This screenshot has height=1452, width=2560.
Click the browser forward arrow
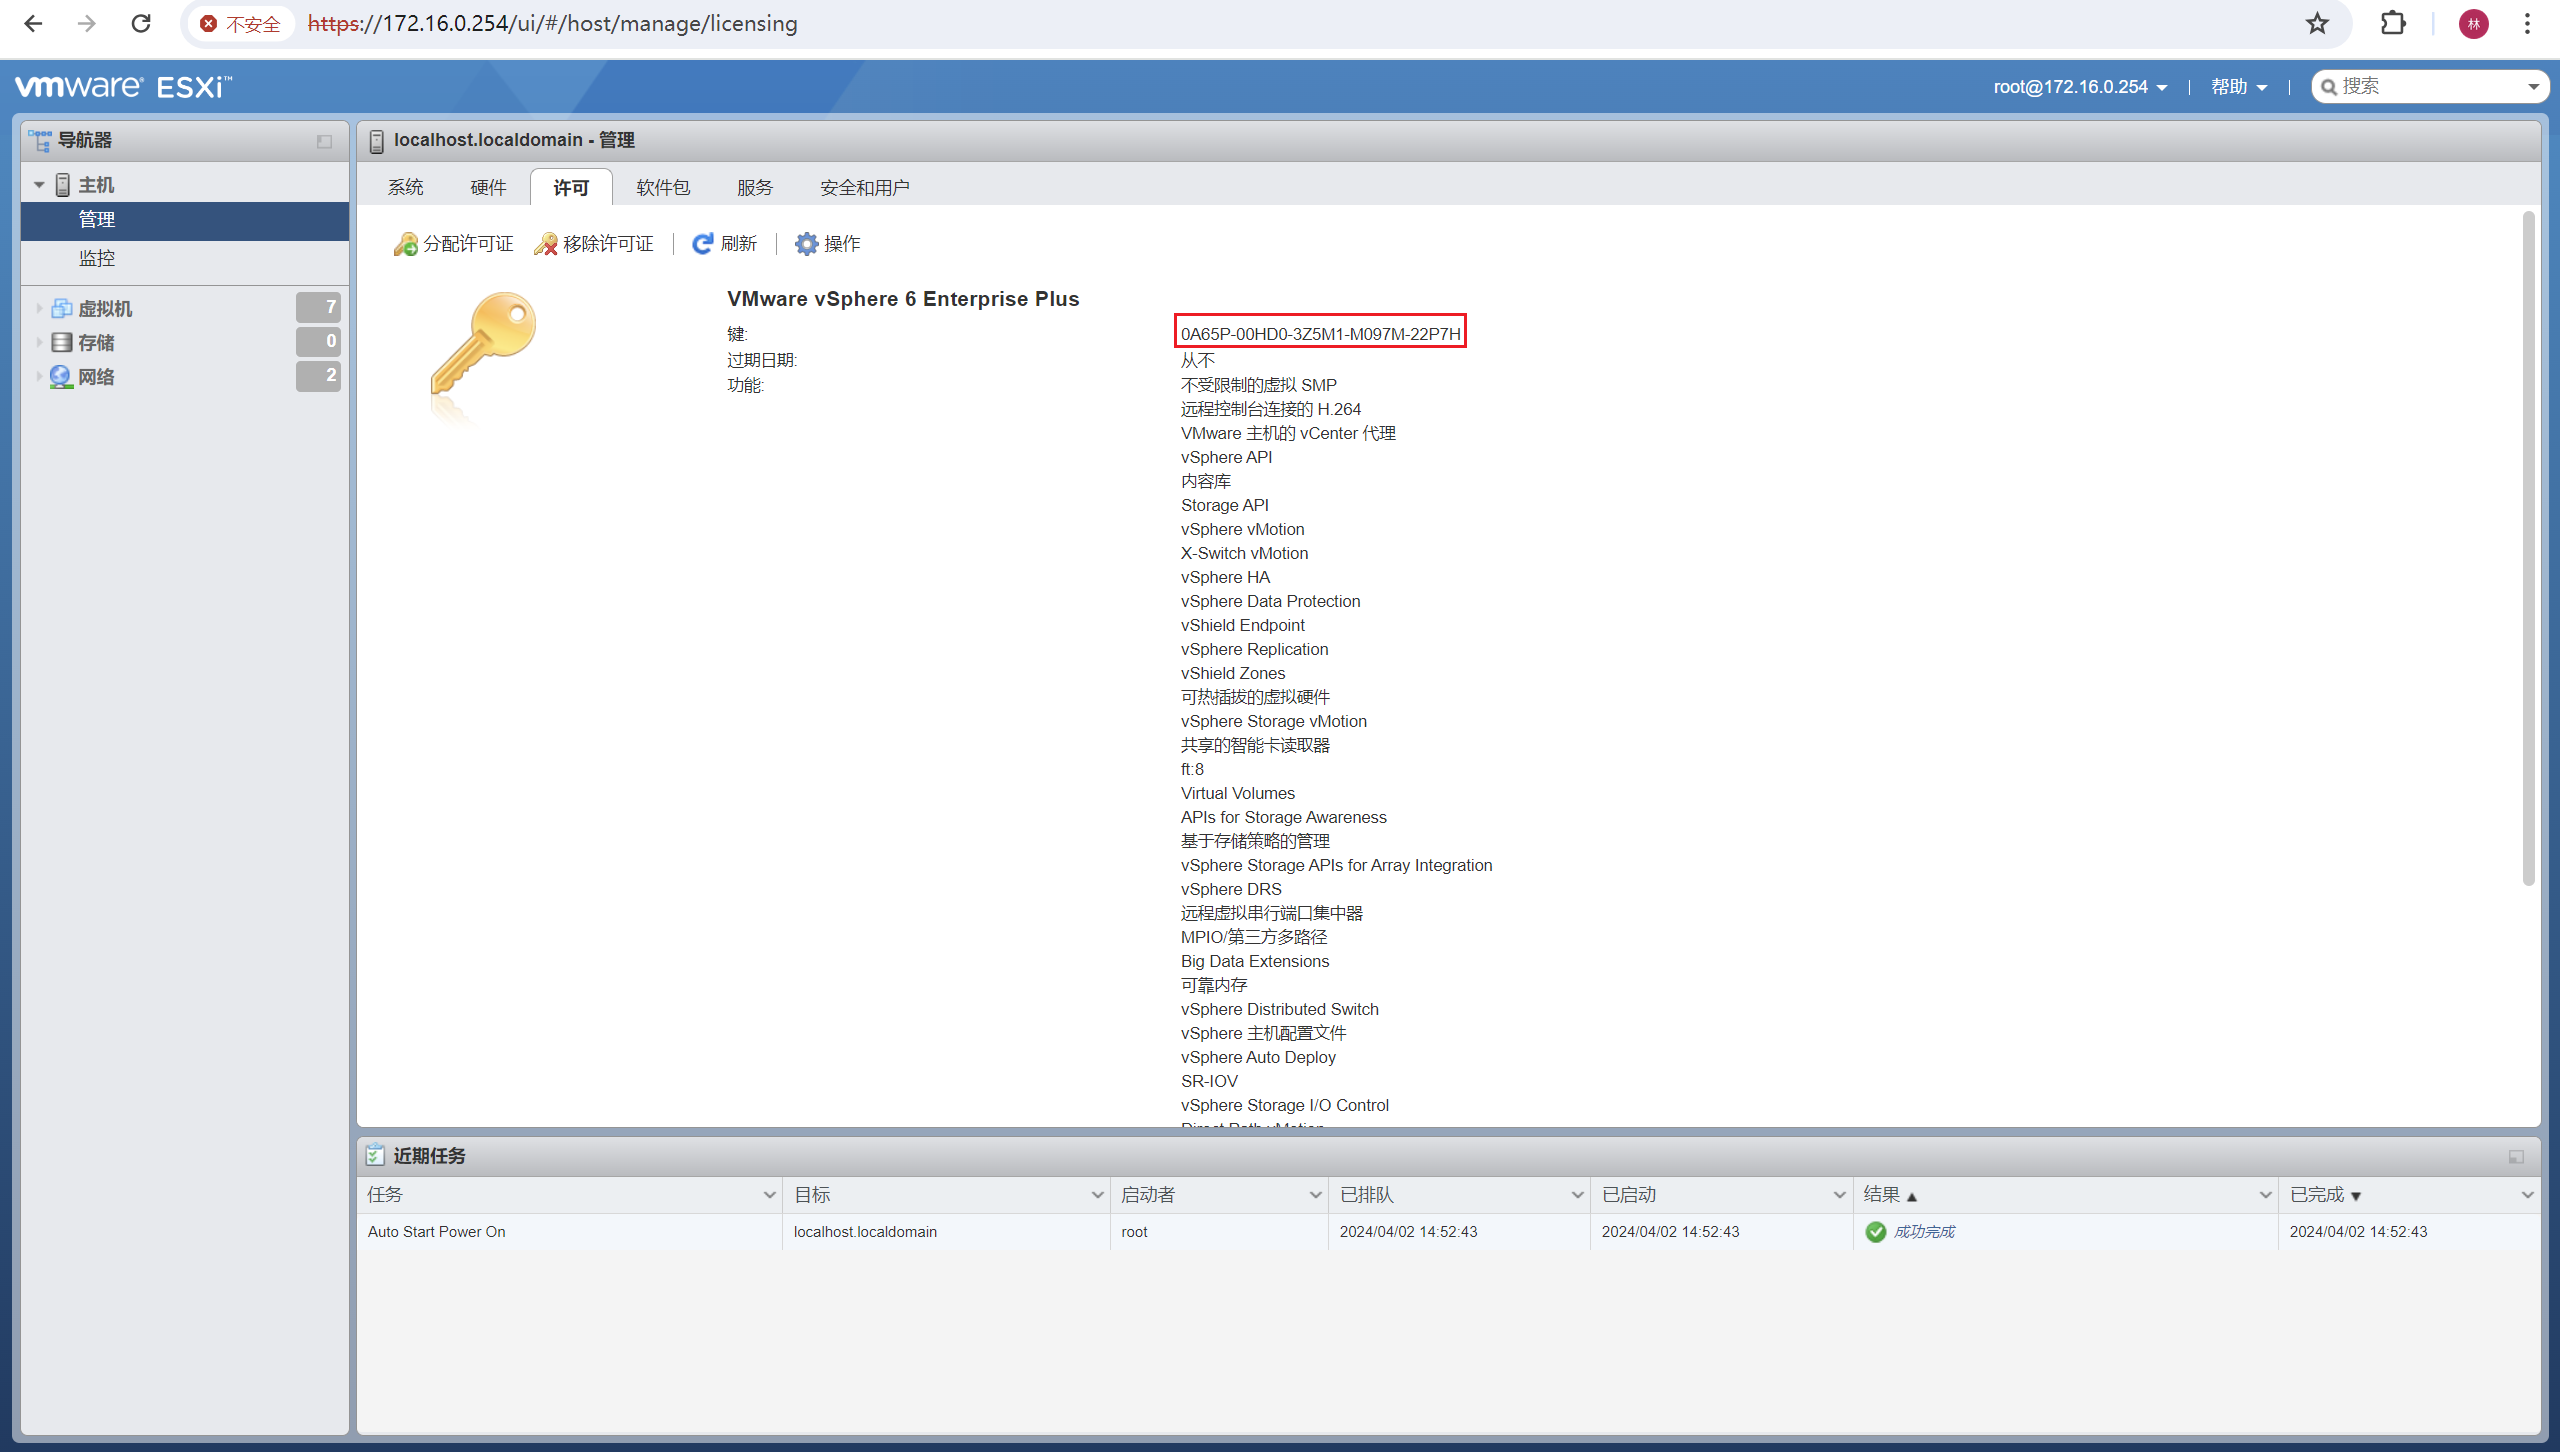click(87, 23)
